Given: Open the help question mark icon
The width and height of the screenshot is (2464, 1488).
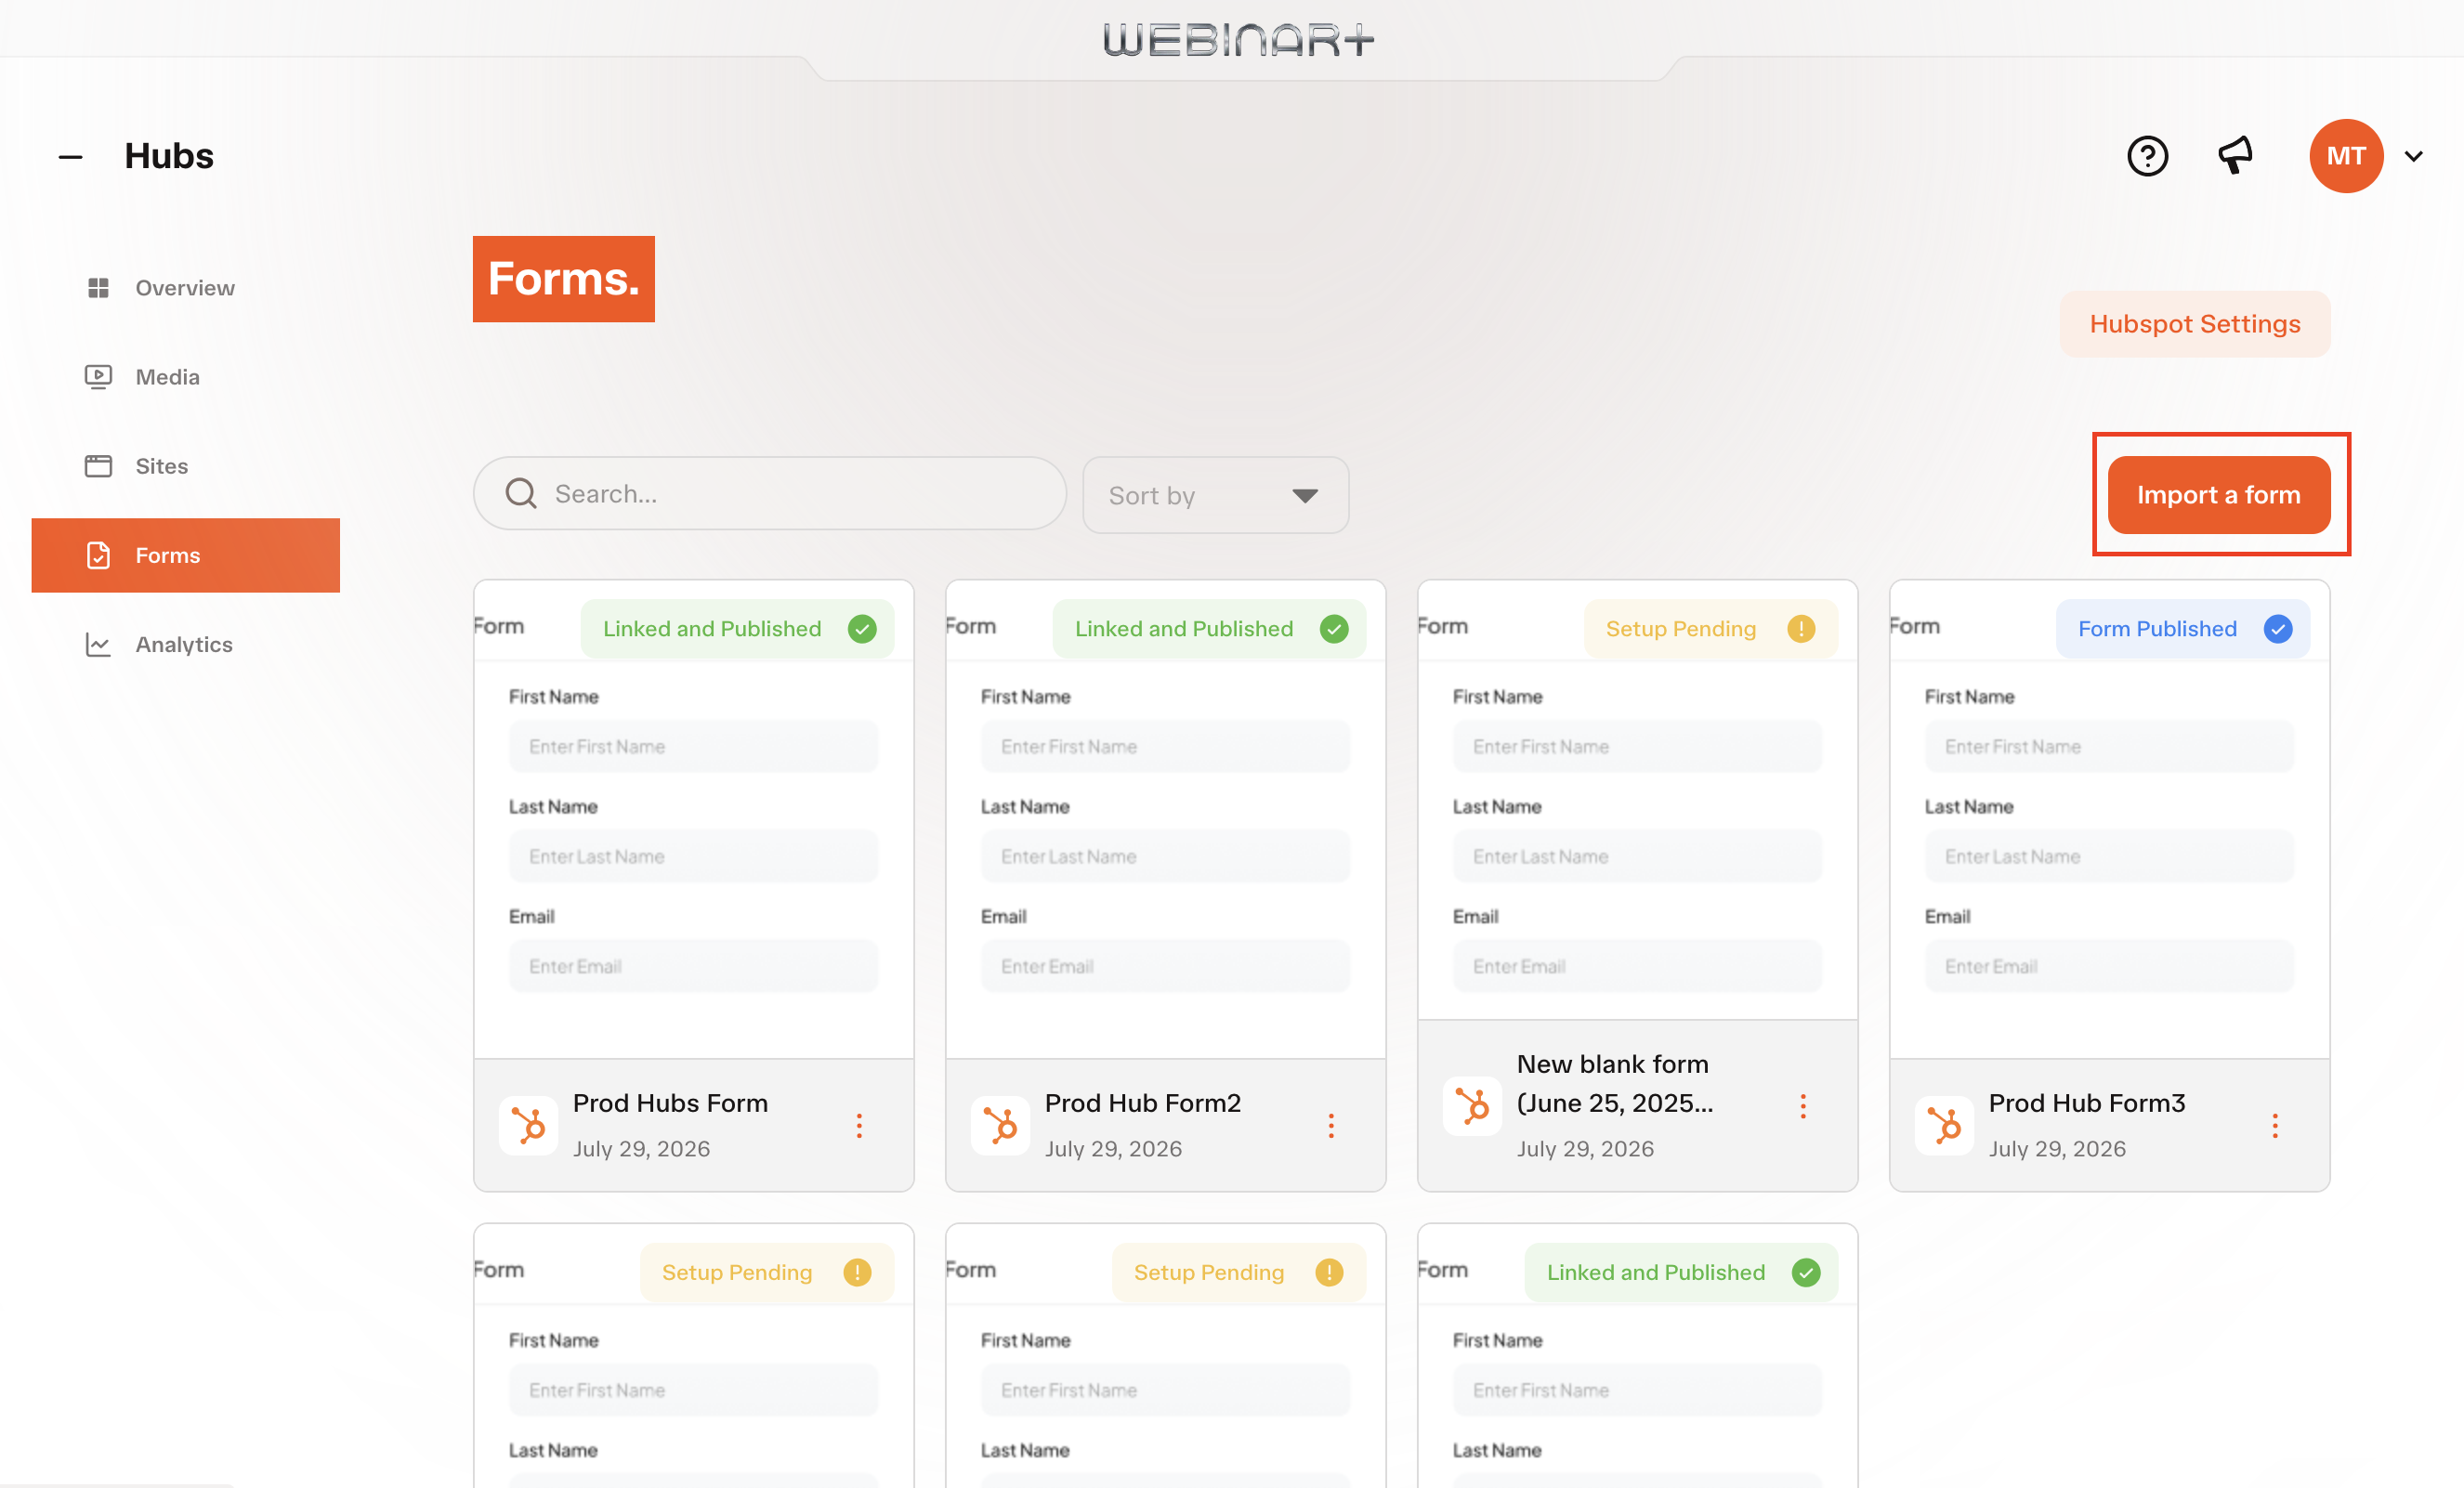Looking at the screenshot, I should [x=2147, y=156].
